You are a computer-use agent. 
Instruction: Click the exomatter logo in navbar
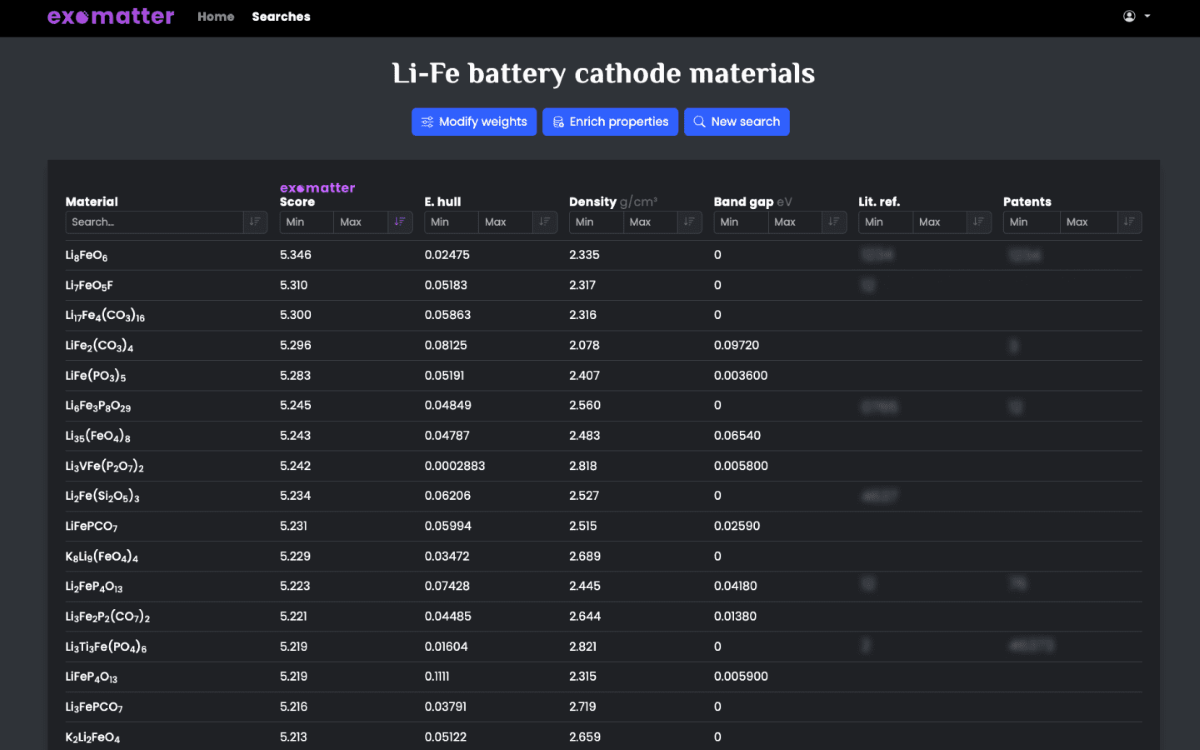click(111, 16)
